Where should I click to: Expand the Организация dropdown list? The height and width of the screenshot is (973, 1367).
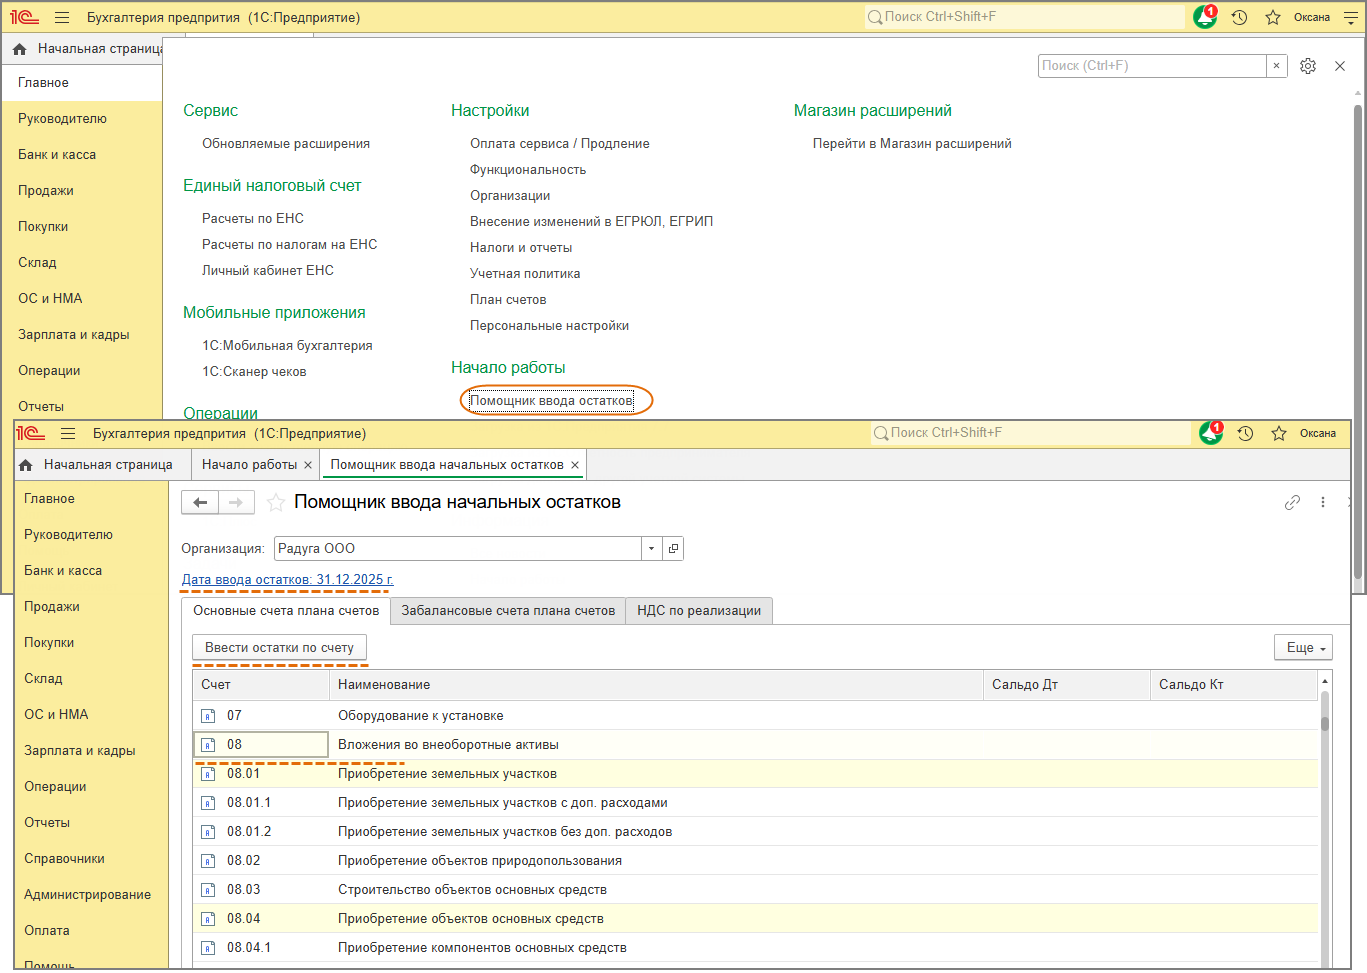coord(651,548)
